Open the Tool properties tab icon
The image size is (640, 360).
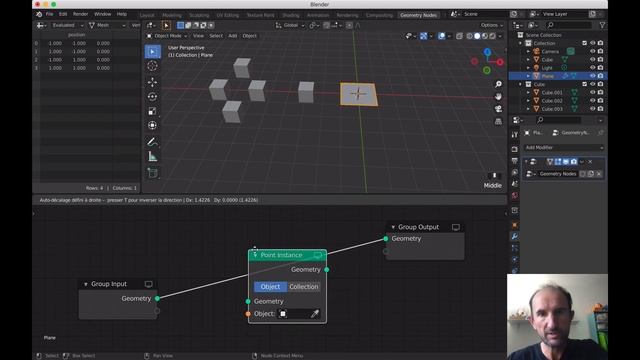[x=515, y=134]
